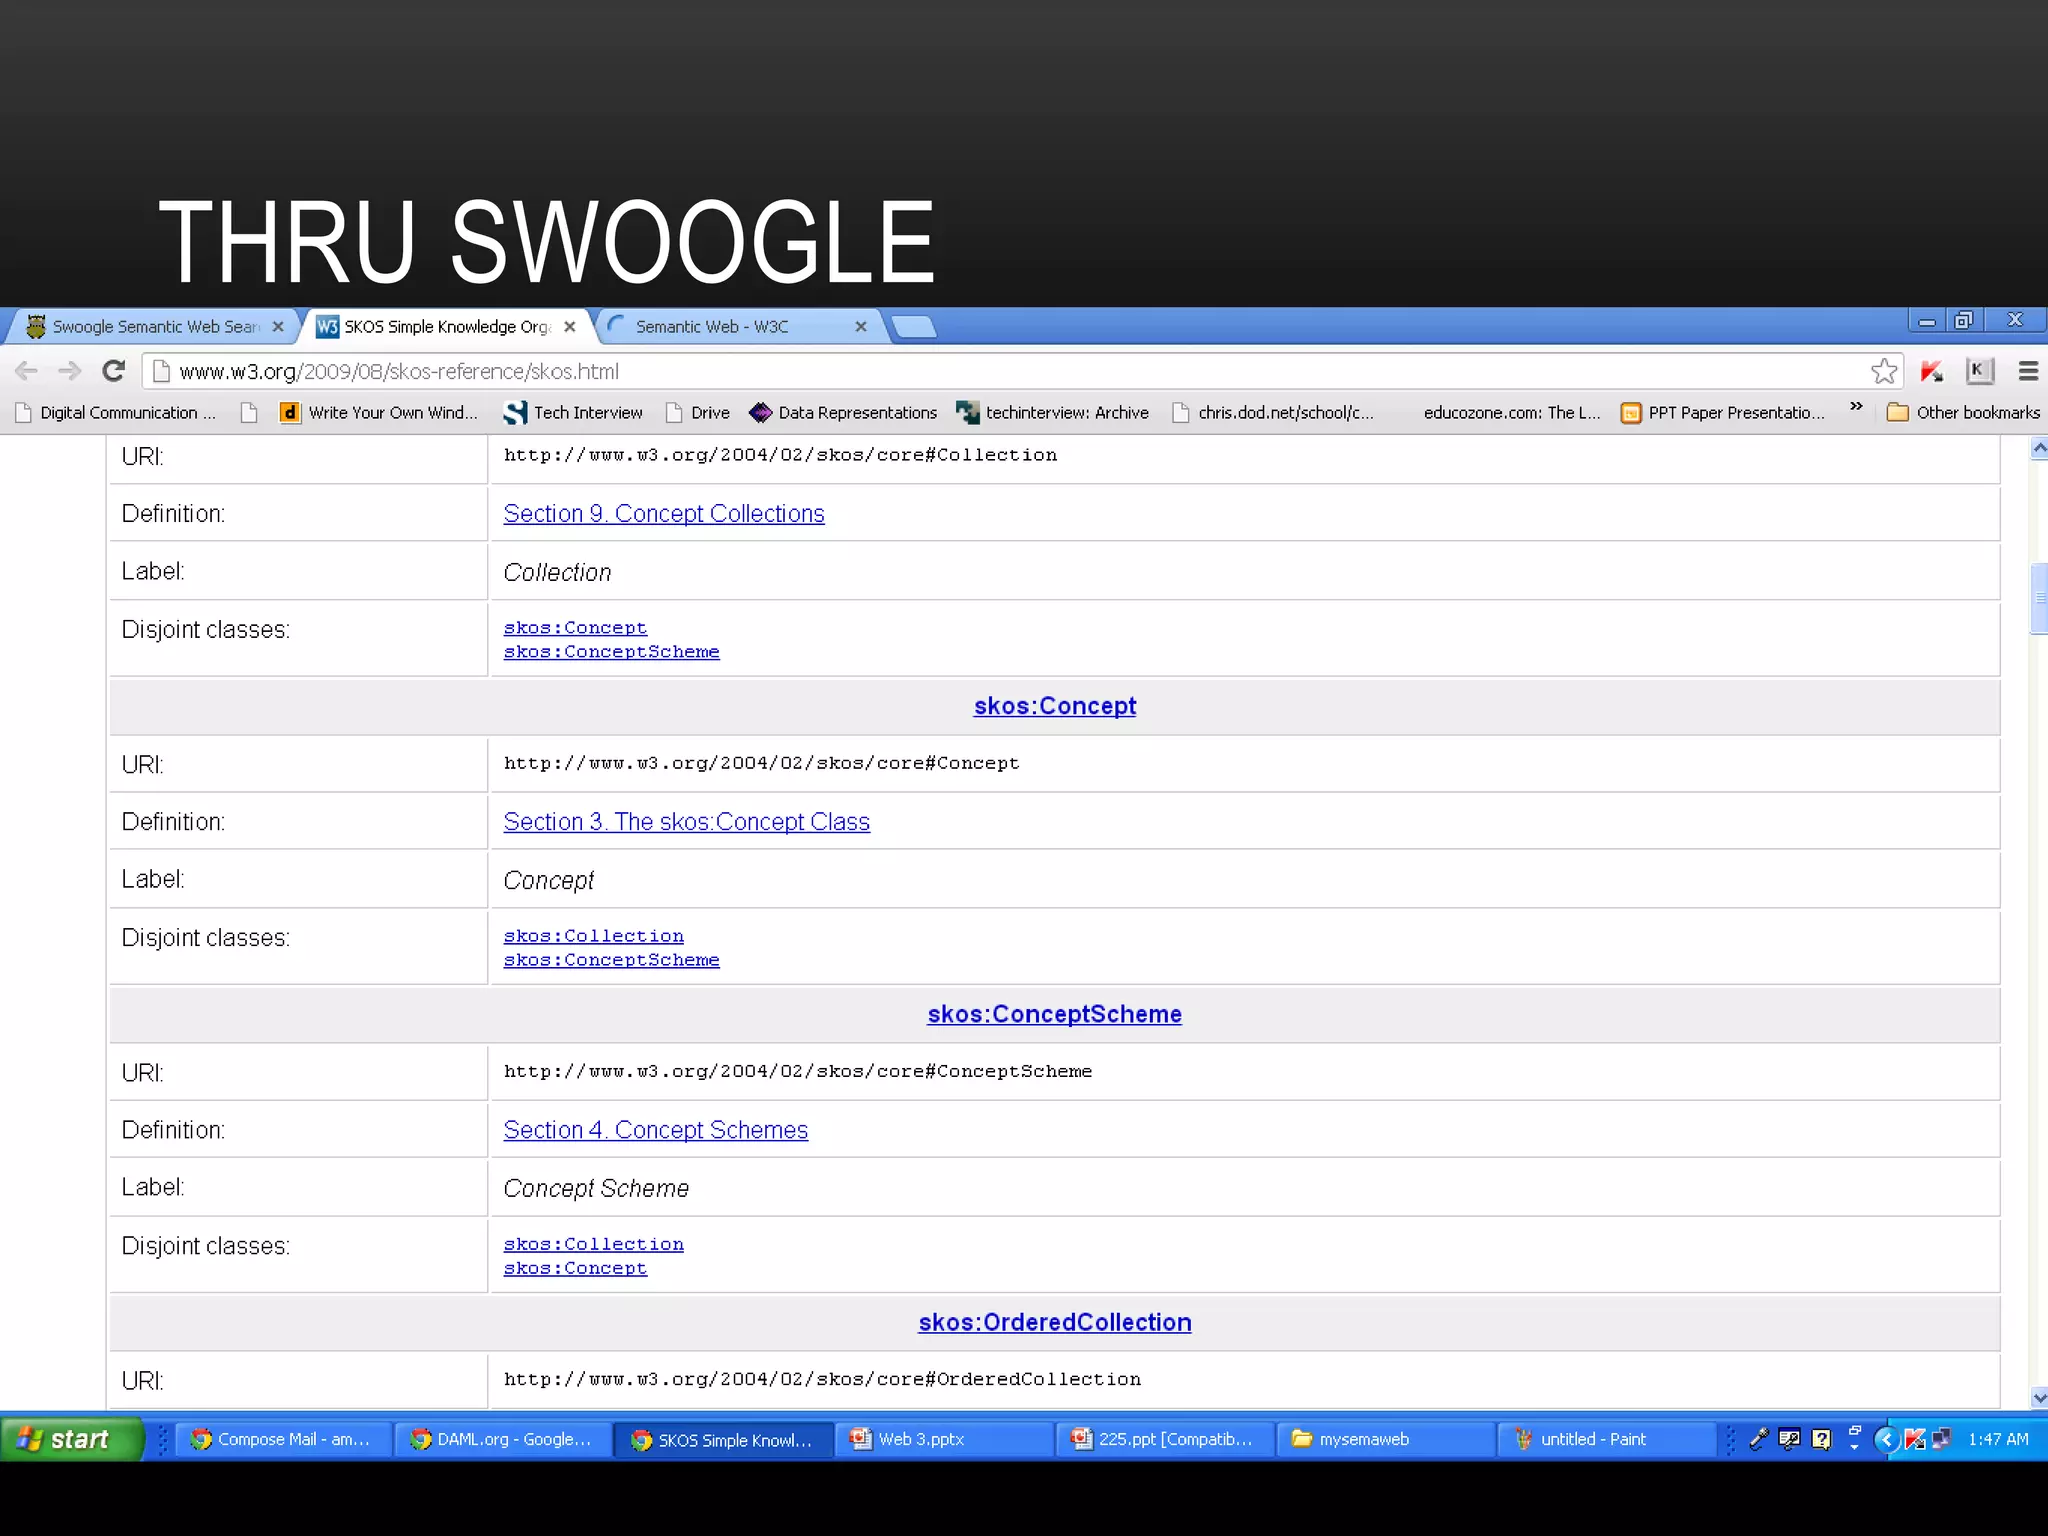Open Section 9. Concept Collections link
This screenshot has width=2048, height=1536.
(x=663, y=513)
